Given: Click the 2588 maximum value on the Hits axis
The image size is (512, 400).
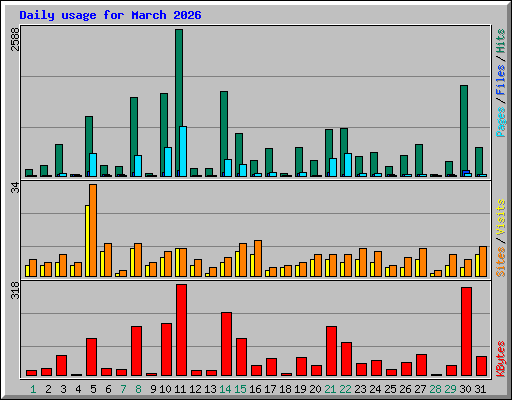Looking at the screenshot, I should click(15, 39).
